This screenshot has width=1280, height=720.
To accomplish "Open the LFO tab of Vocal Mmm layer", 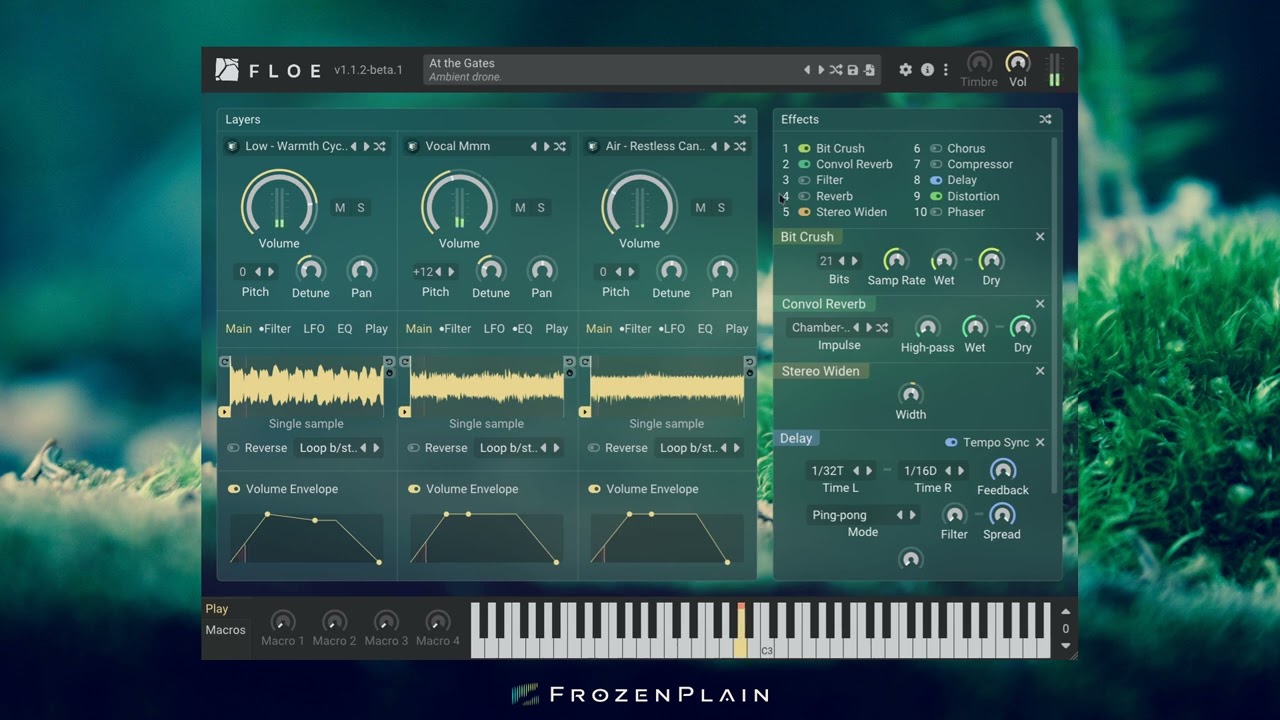I will [494, 328].
